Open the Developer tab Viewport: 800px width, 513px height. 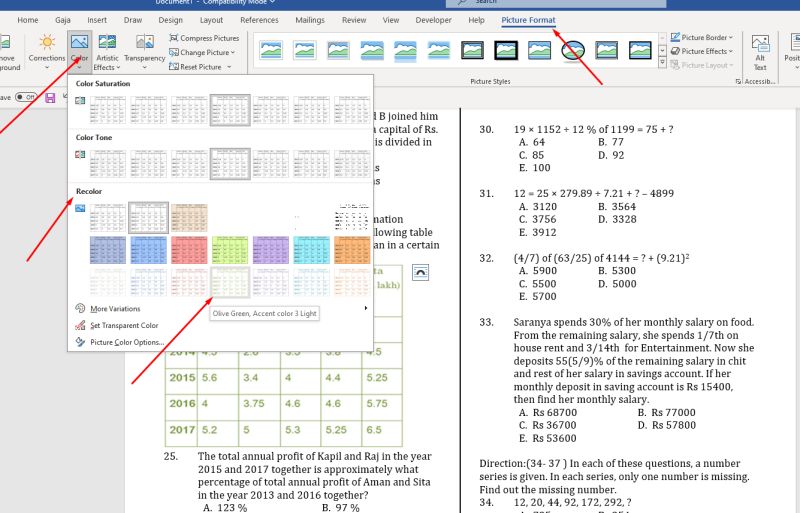click(x=434, y=20)
